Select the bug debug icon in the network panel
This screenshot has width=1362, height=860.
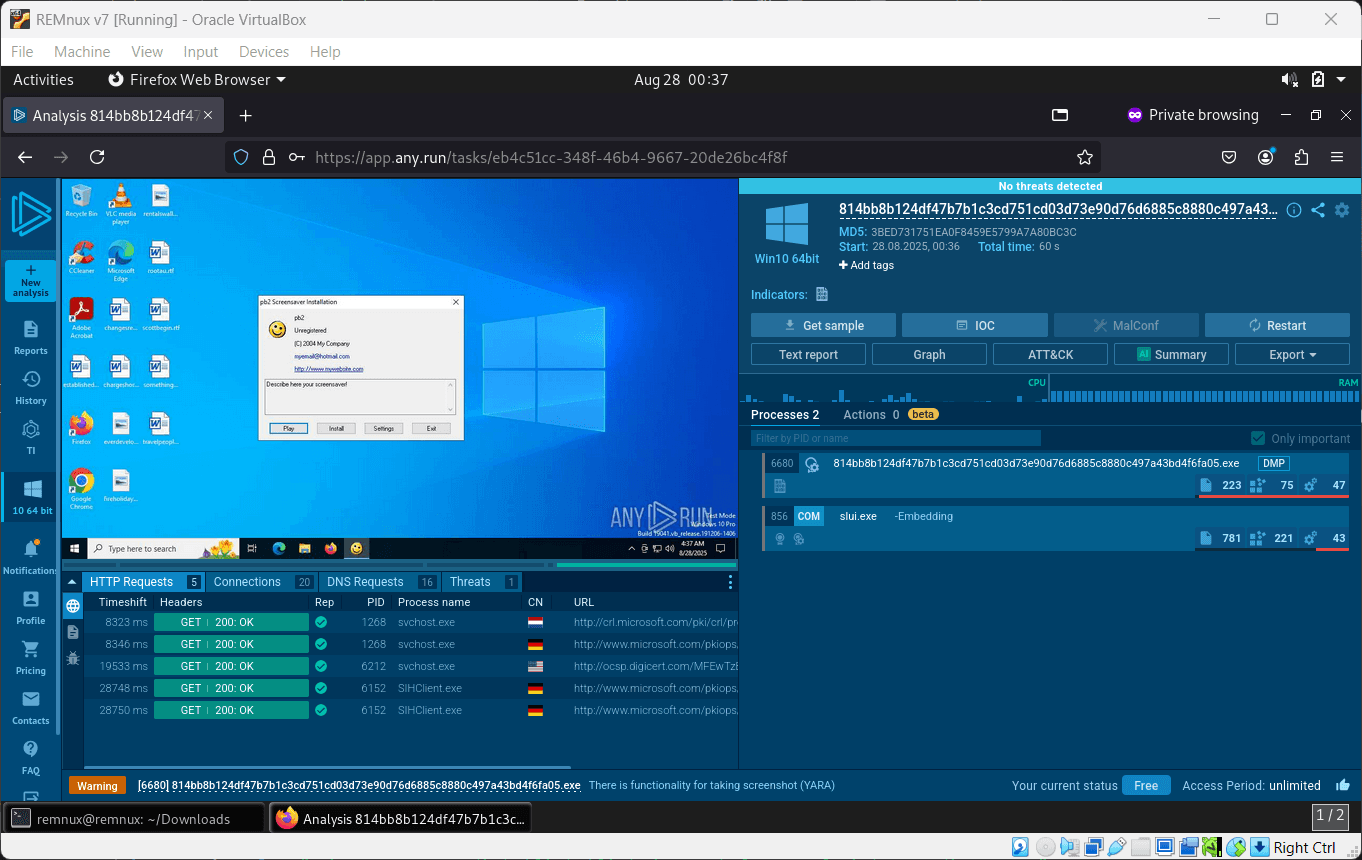(x=73, y=658)
